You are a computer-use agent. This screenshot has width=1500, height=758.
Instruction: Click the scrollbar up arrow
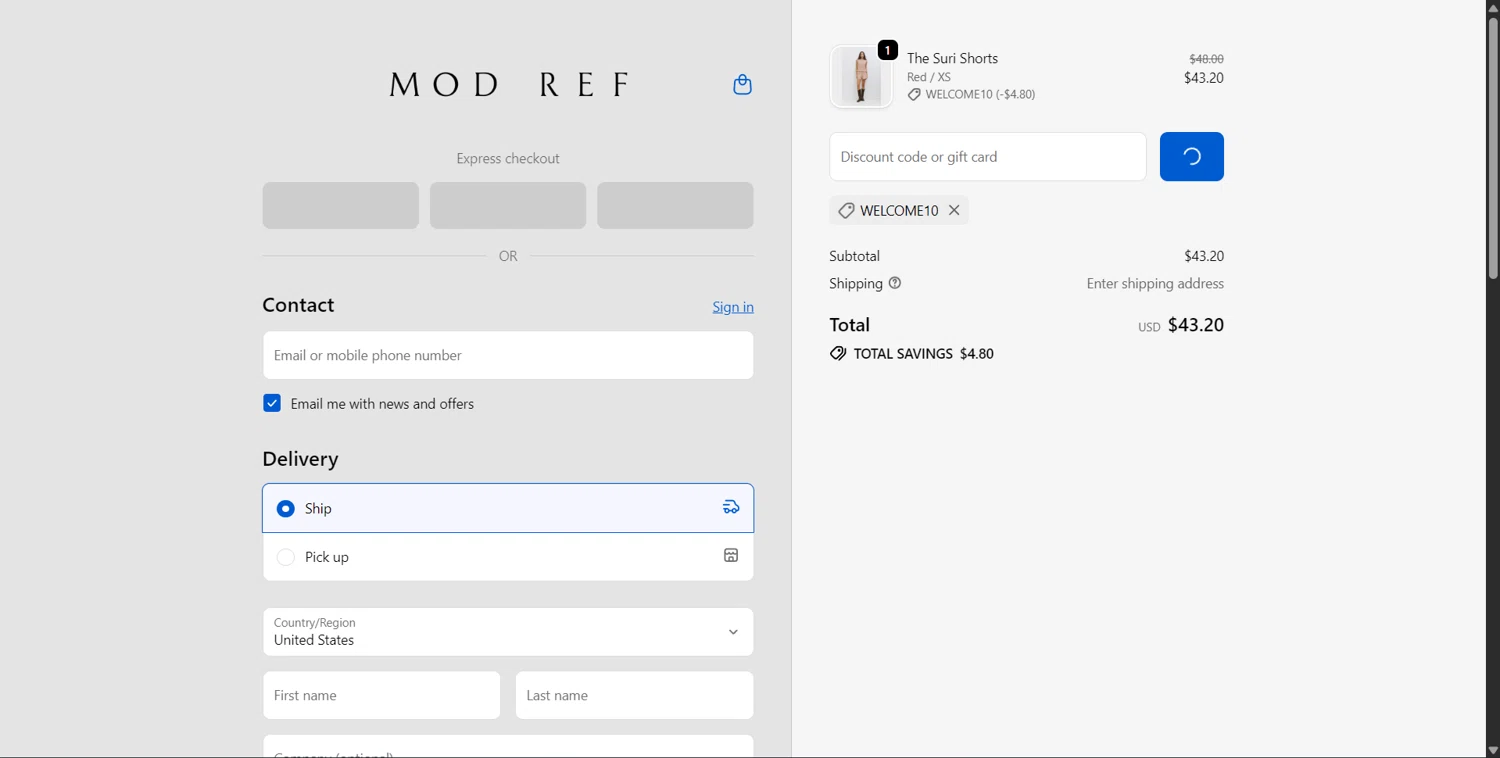point(1493,8)
